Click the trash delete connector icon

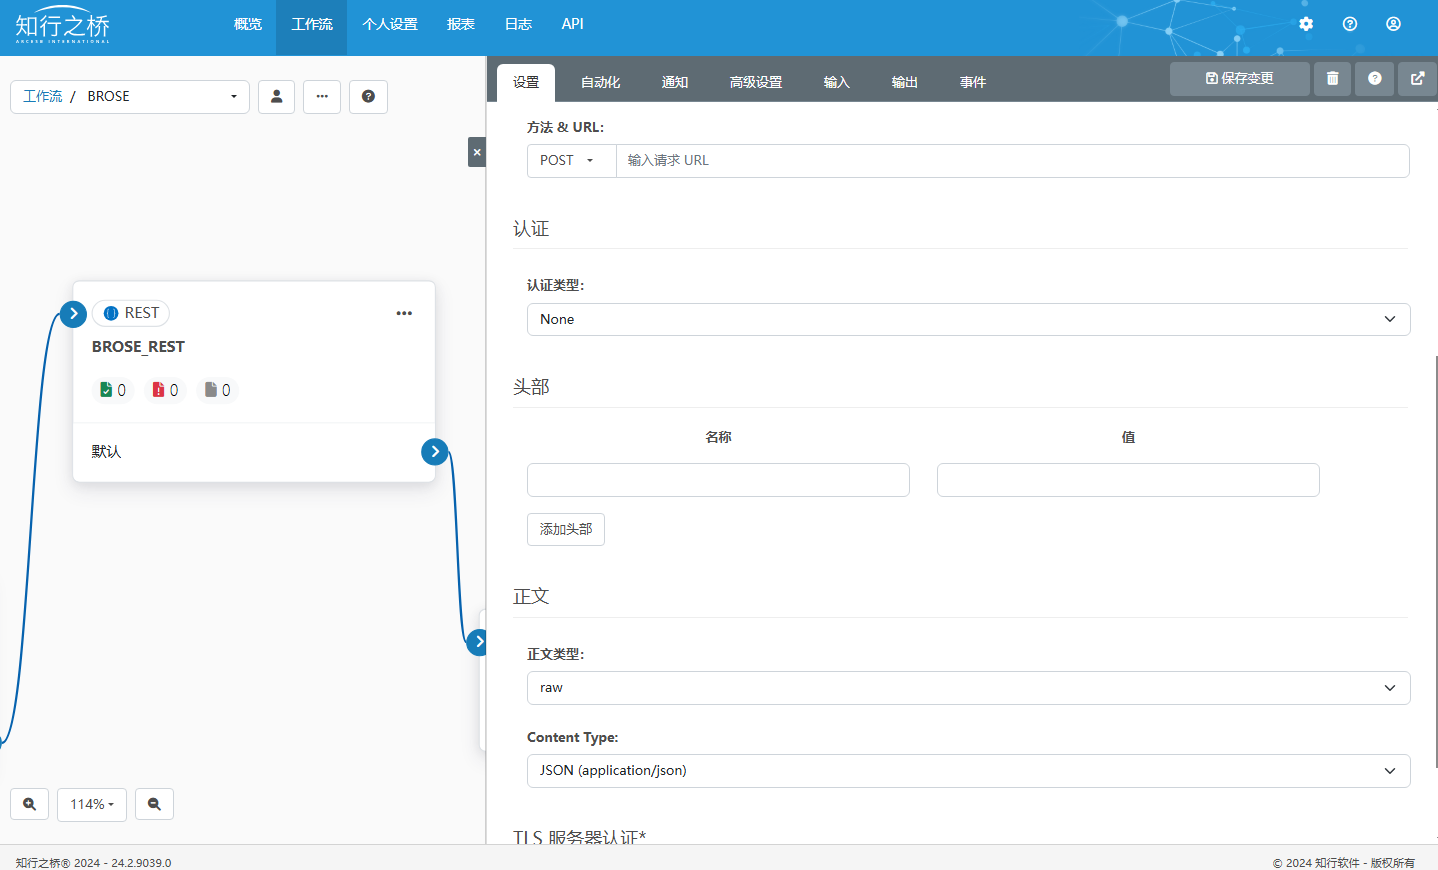tap(1332, 79)
